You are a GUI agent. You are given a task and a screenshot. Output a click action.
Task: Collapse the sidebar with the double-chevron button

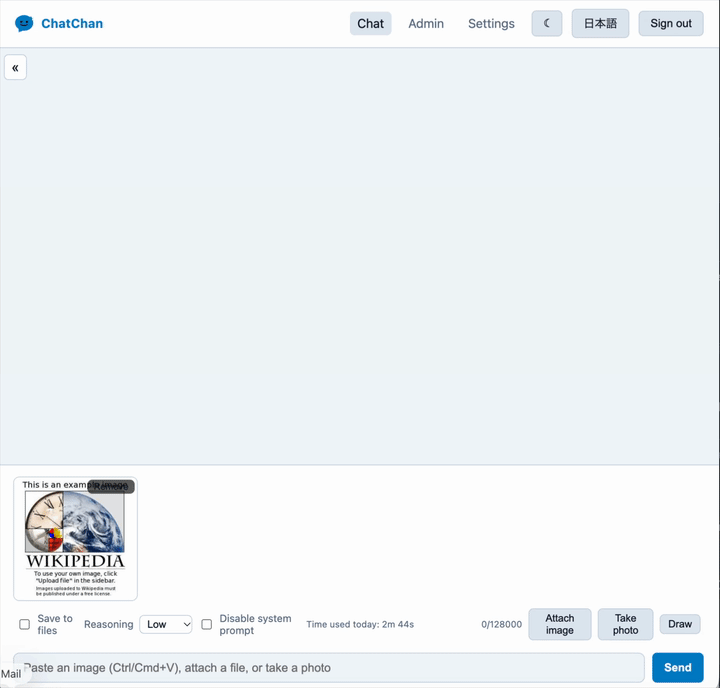pyautogui.click(x=16, y=68)
